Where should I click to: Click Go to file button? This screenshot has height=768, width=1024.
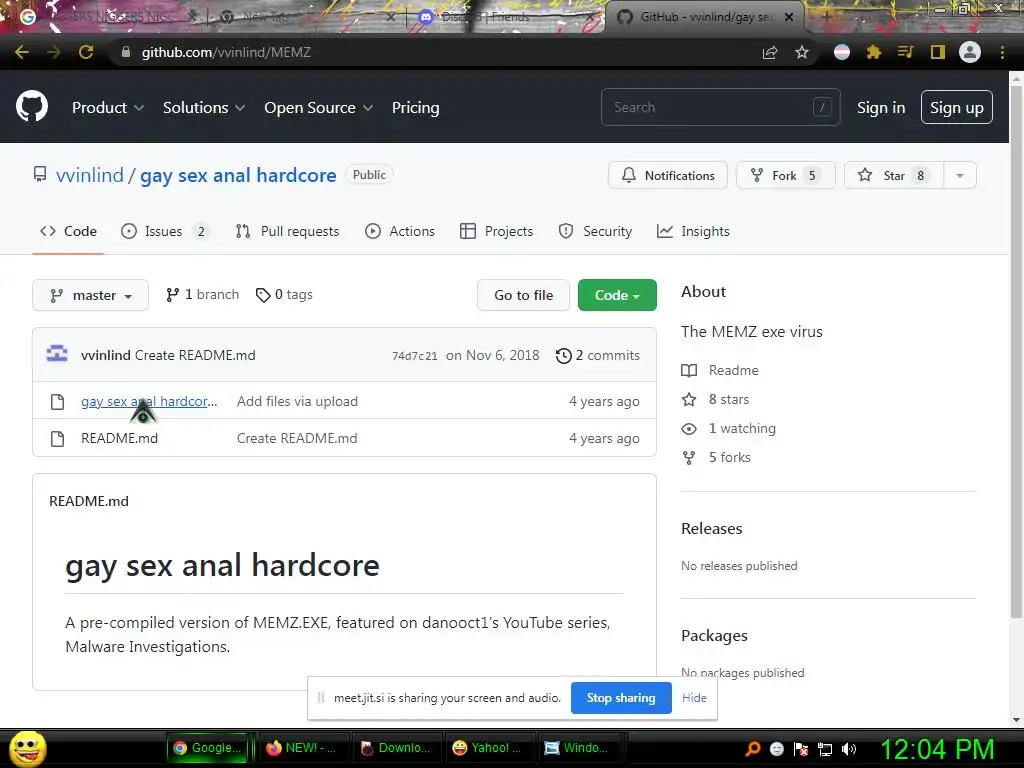point(523,295)
